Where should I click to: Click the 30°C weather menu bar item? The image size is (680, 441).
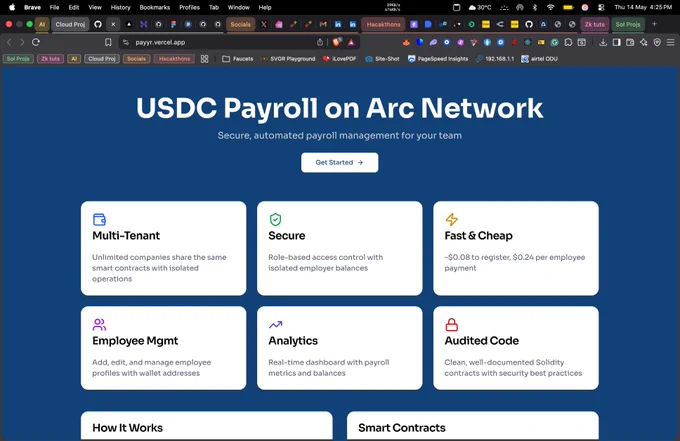point(480,7)
